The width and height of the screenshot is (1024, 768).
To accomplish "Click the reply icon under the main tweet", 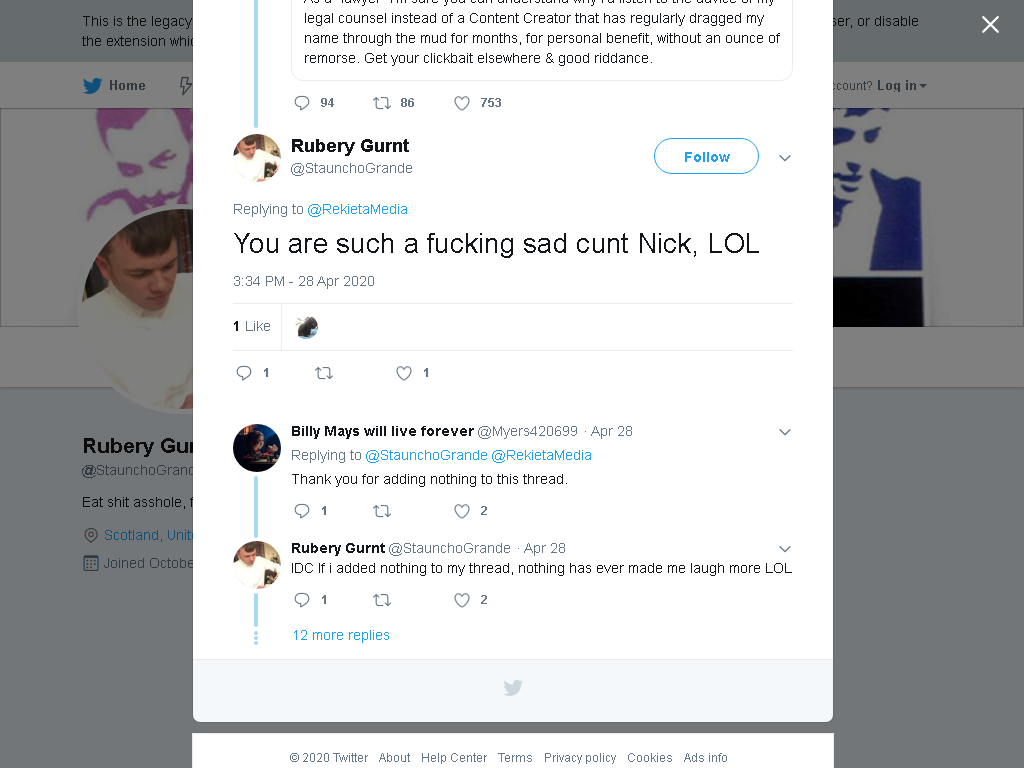I will pos(244,373).
